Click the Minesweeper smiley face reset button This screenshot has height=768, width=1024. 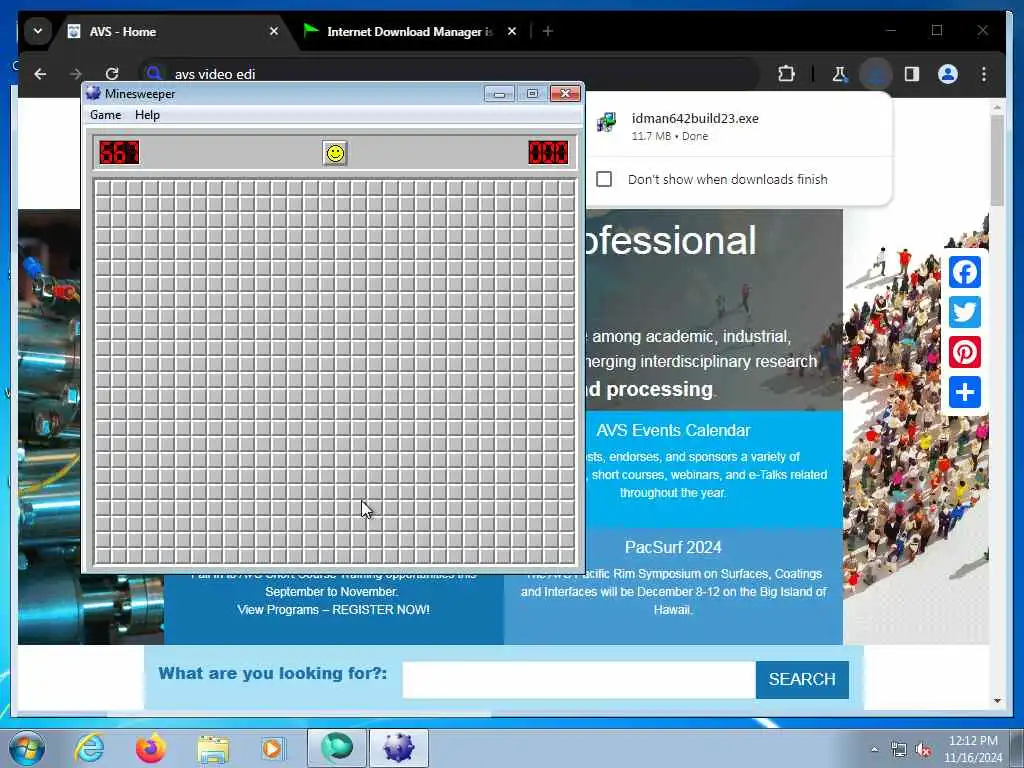point(335,153)
